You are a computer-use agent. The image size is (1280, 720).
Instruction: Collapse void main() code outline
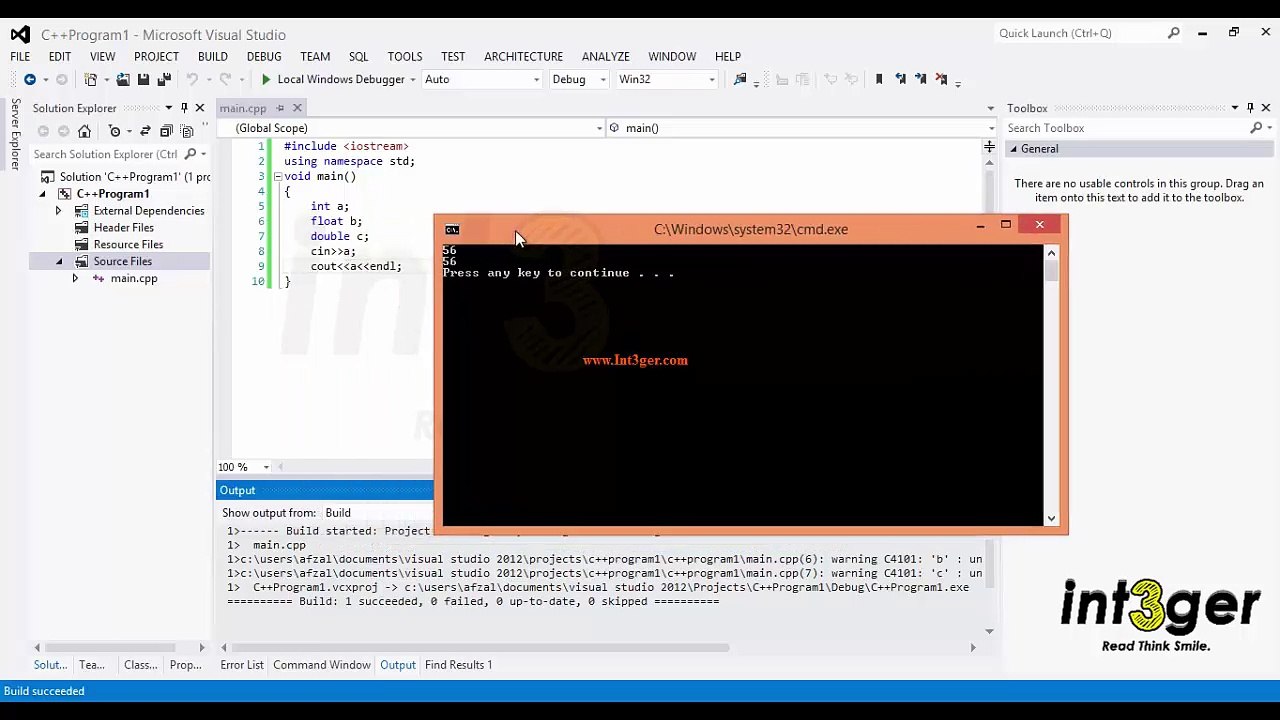pos(277,177)
